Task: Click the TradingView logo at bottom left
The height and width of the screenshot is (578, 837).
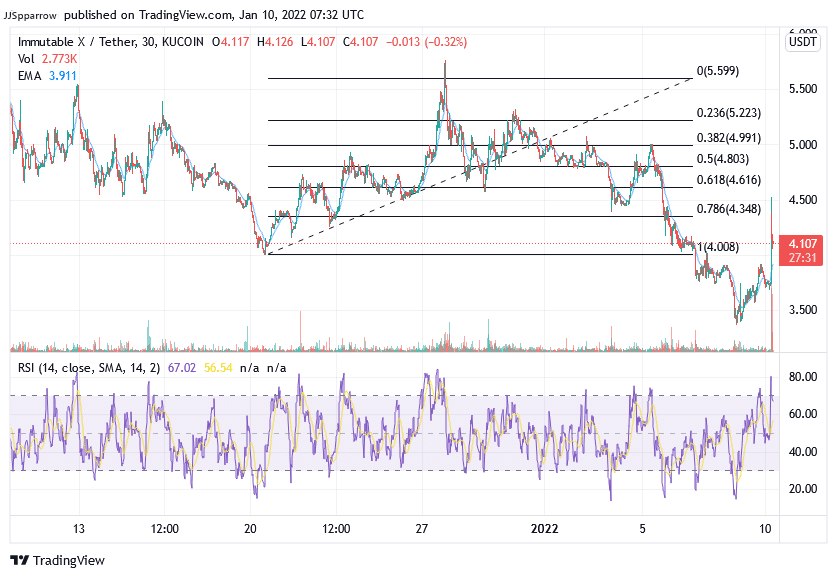Action: point(58,560)
